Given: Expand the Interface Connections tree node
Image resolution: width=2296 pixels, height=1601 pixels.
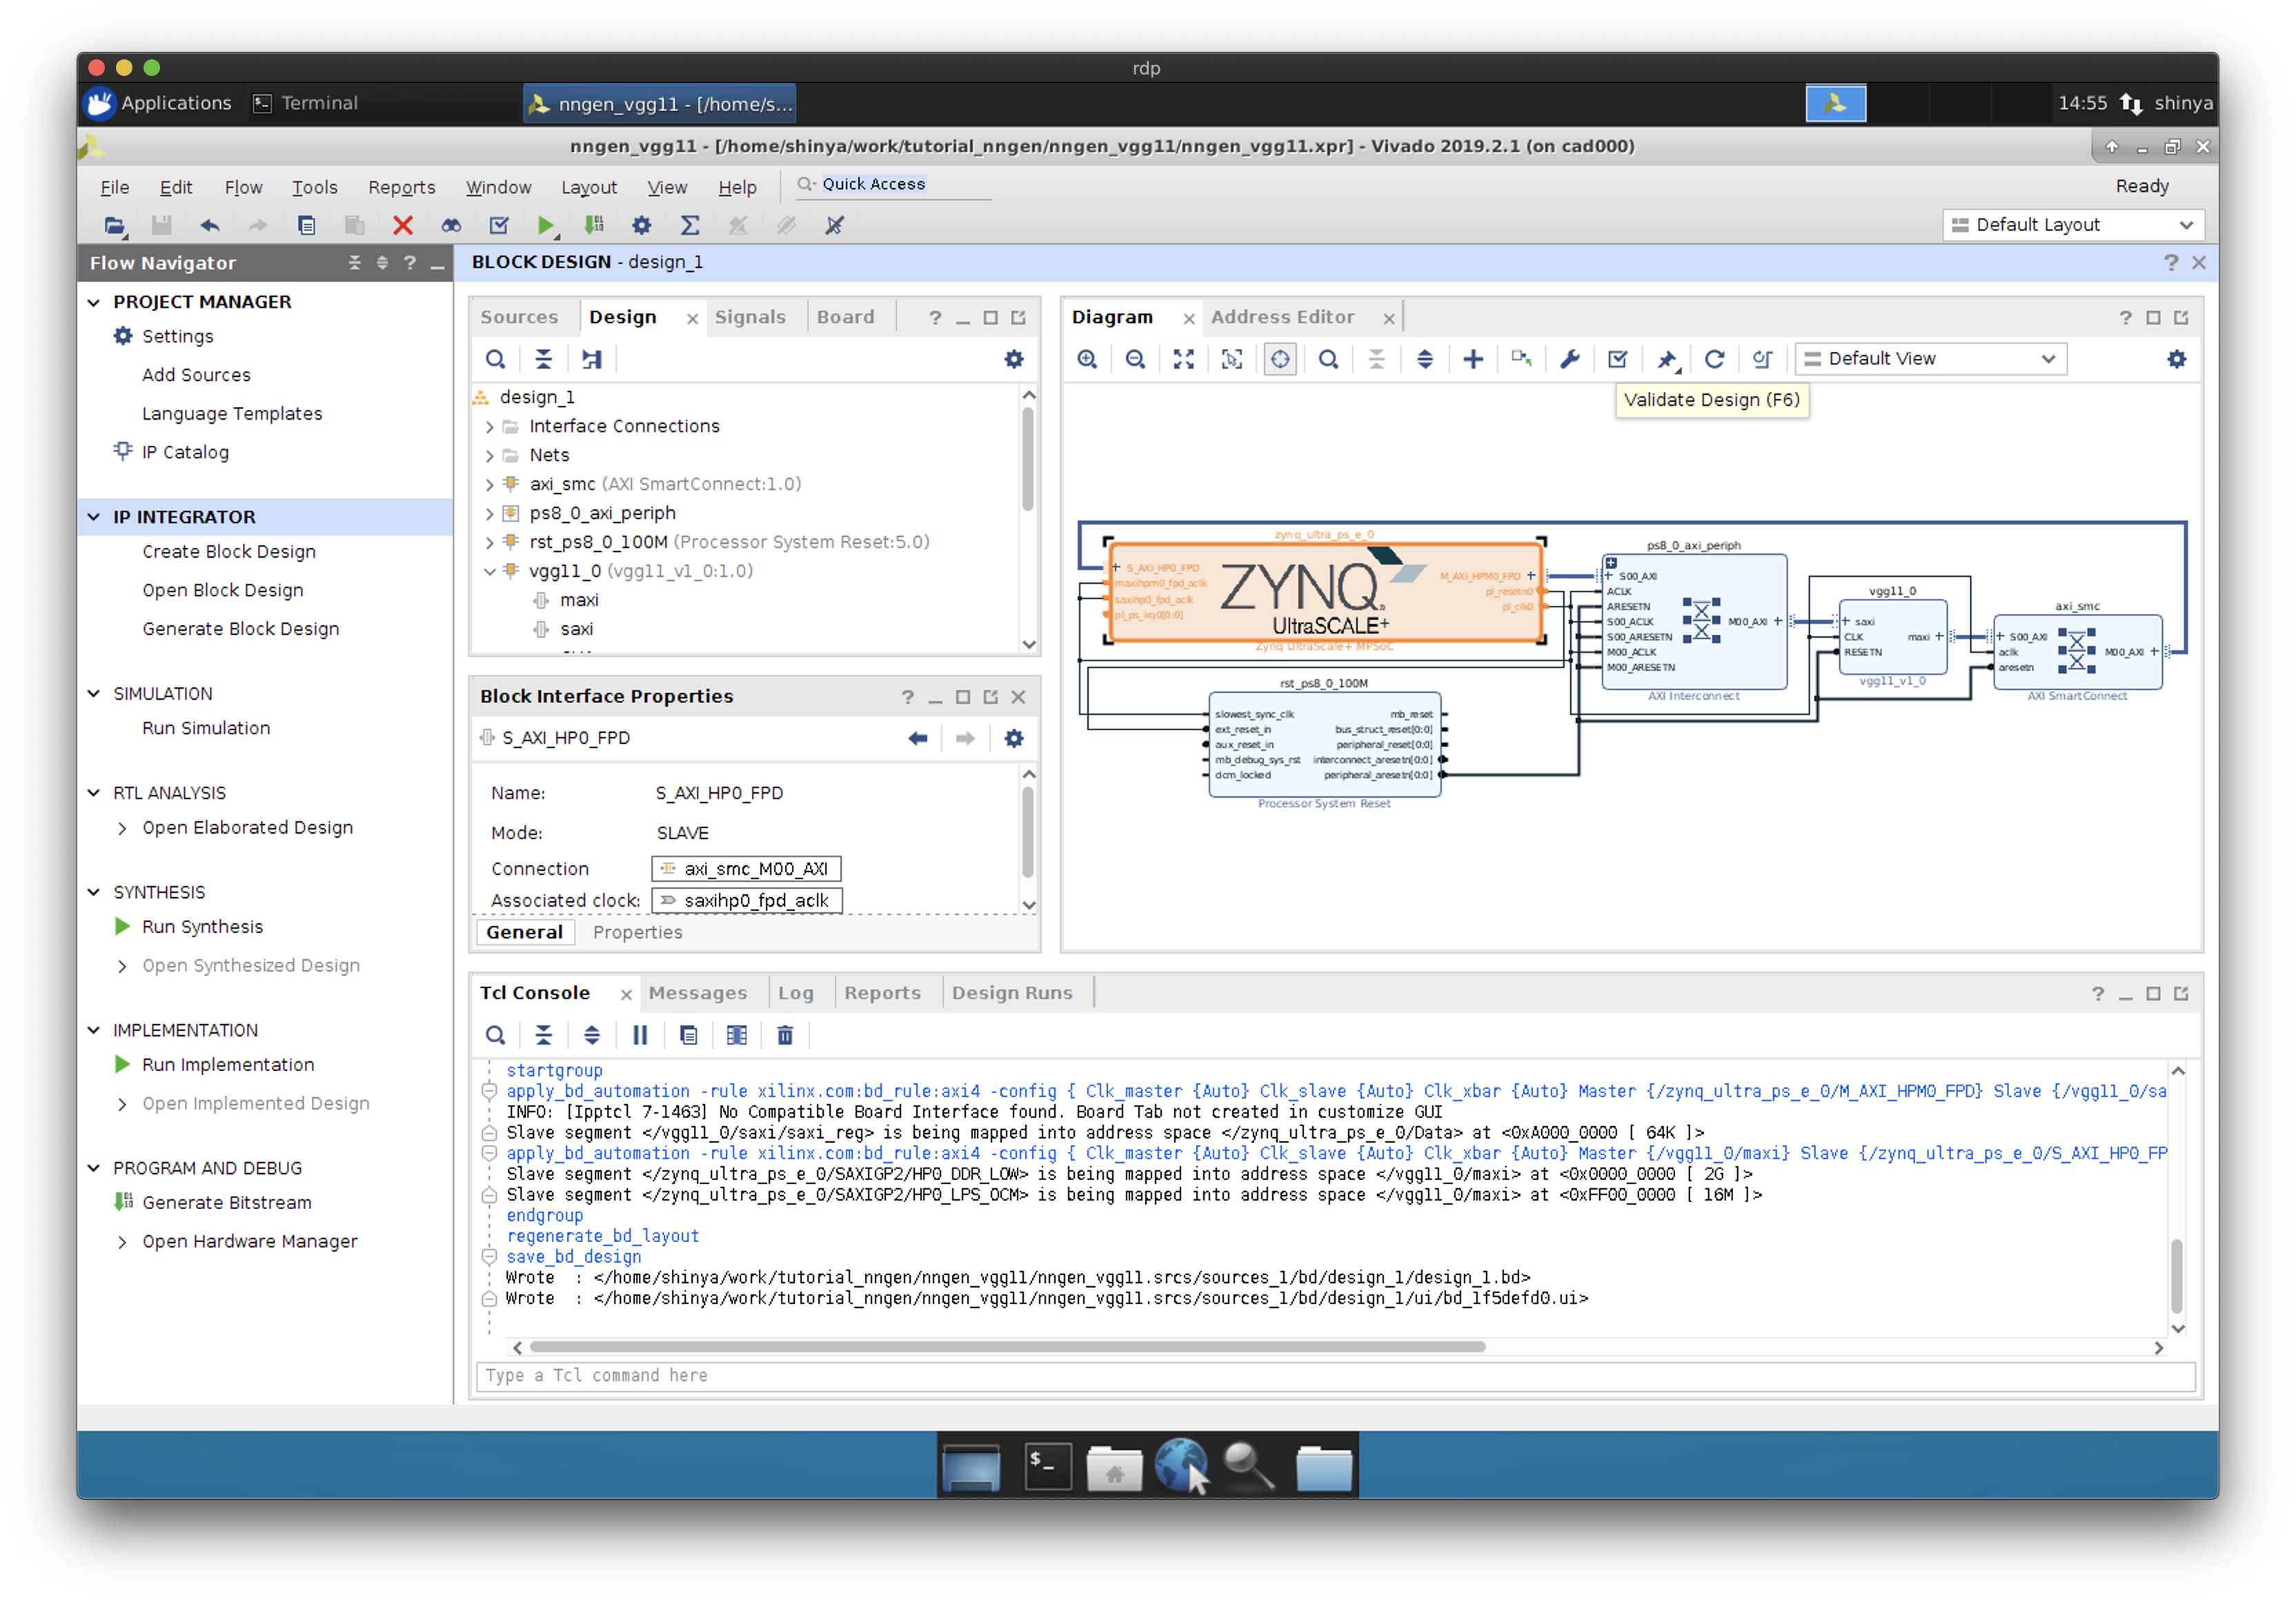Looking at the screenshot, I should coord(489,427).
